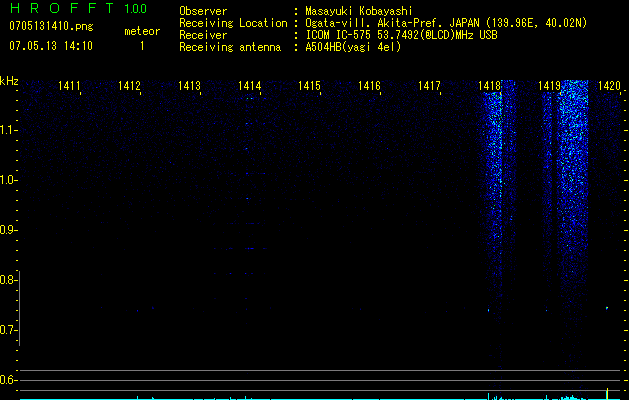Click the Receiving Location label
Screen dimensions: 629x400
click(x=233, y=23)
